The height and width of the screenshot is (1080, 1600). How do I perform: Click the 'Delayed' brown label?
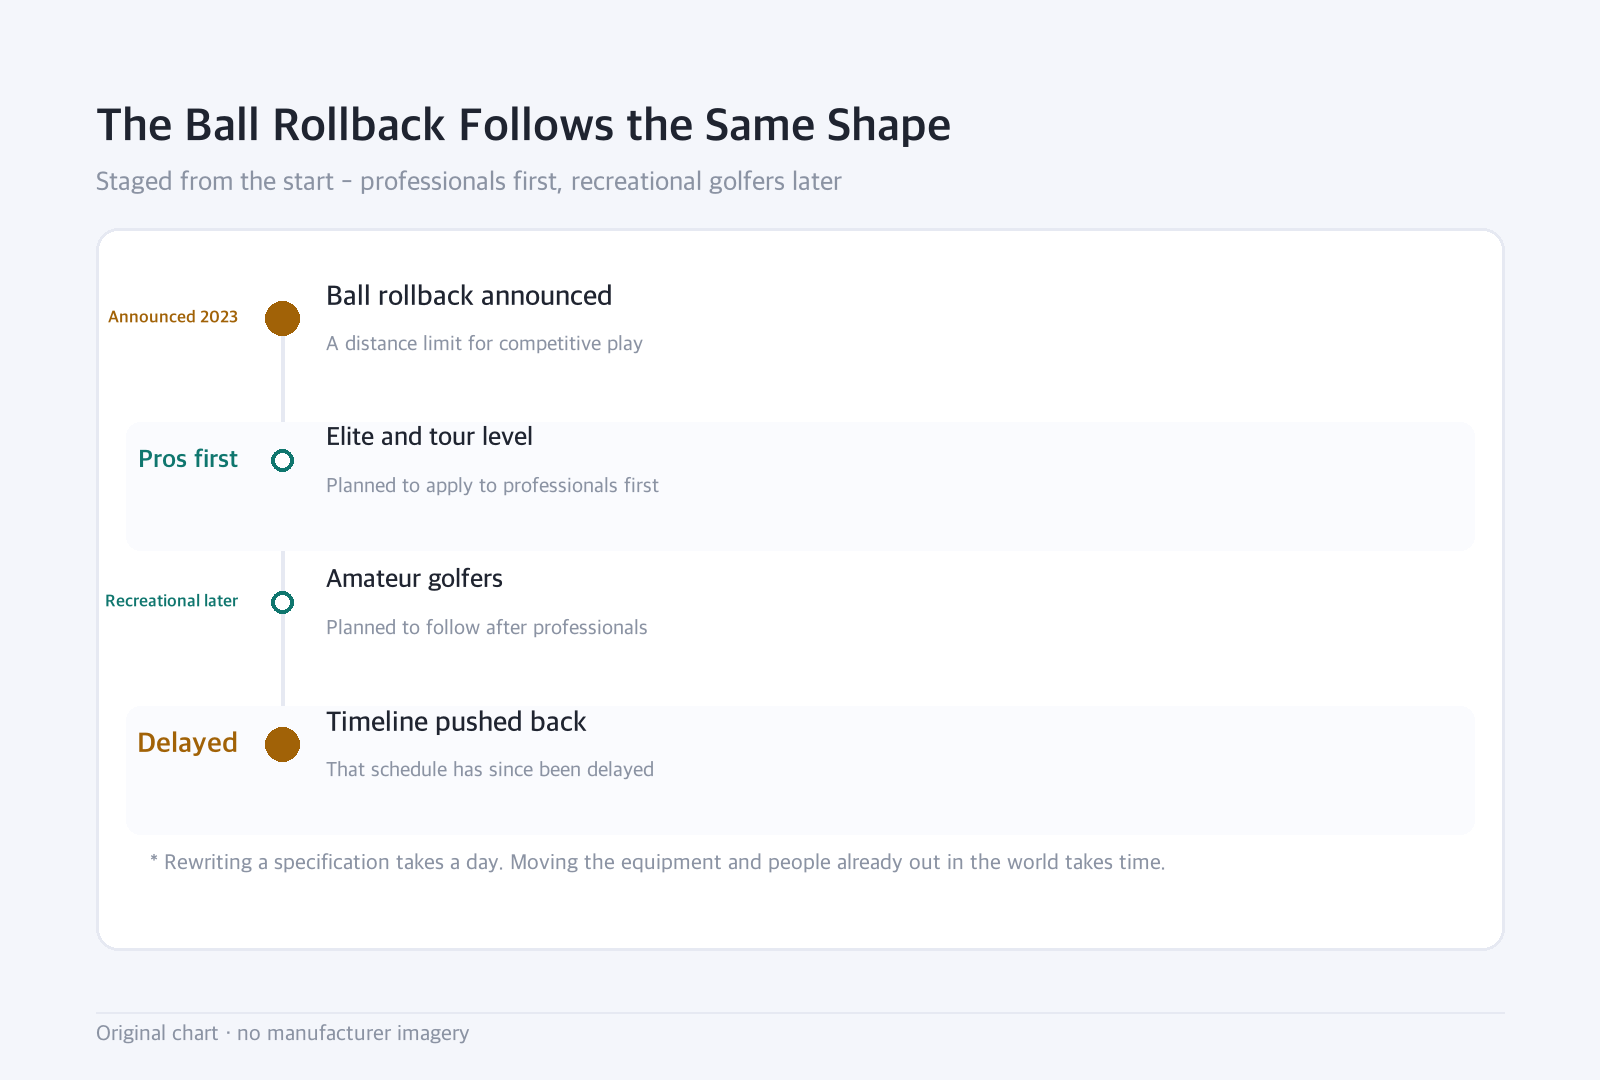click(x=187, y=743)
